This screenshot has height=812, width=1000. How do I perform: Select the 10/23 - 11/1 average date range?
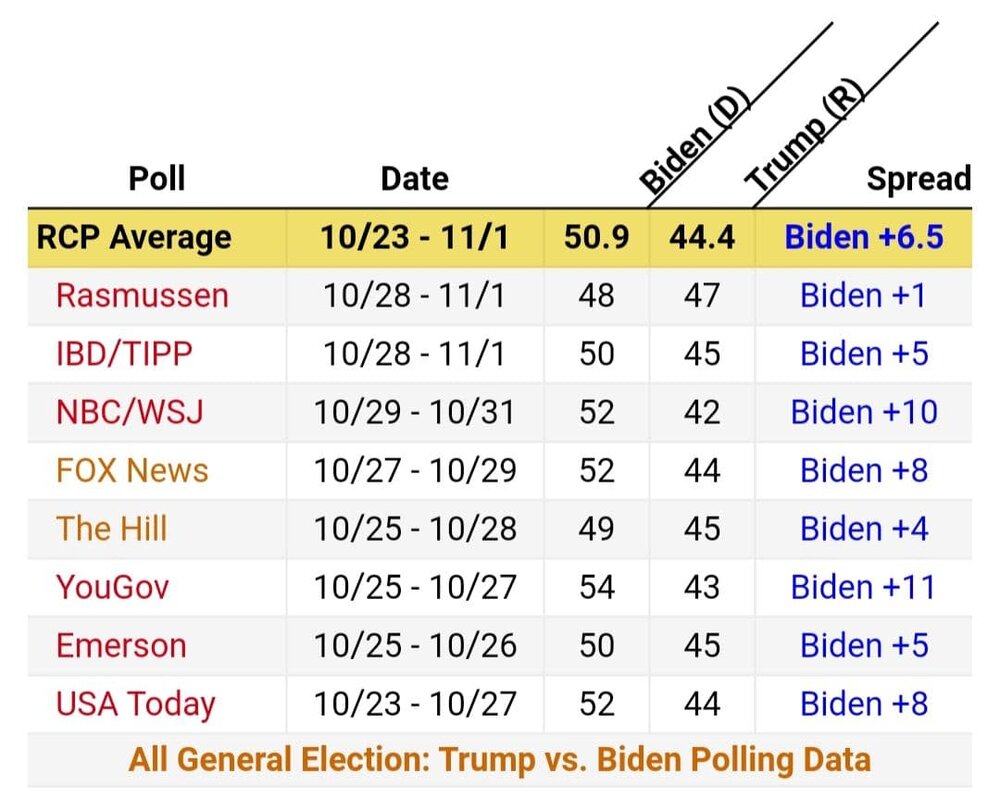tap(415, 238)
